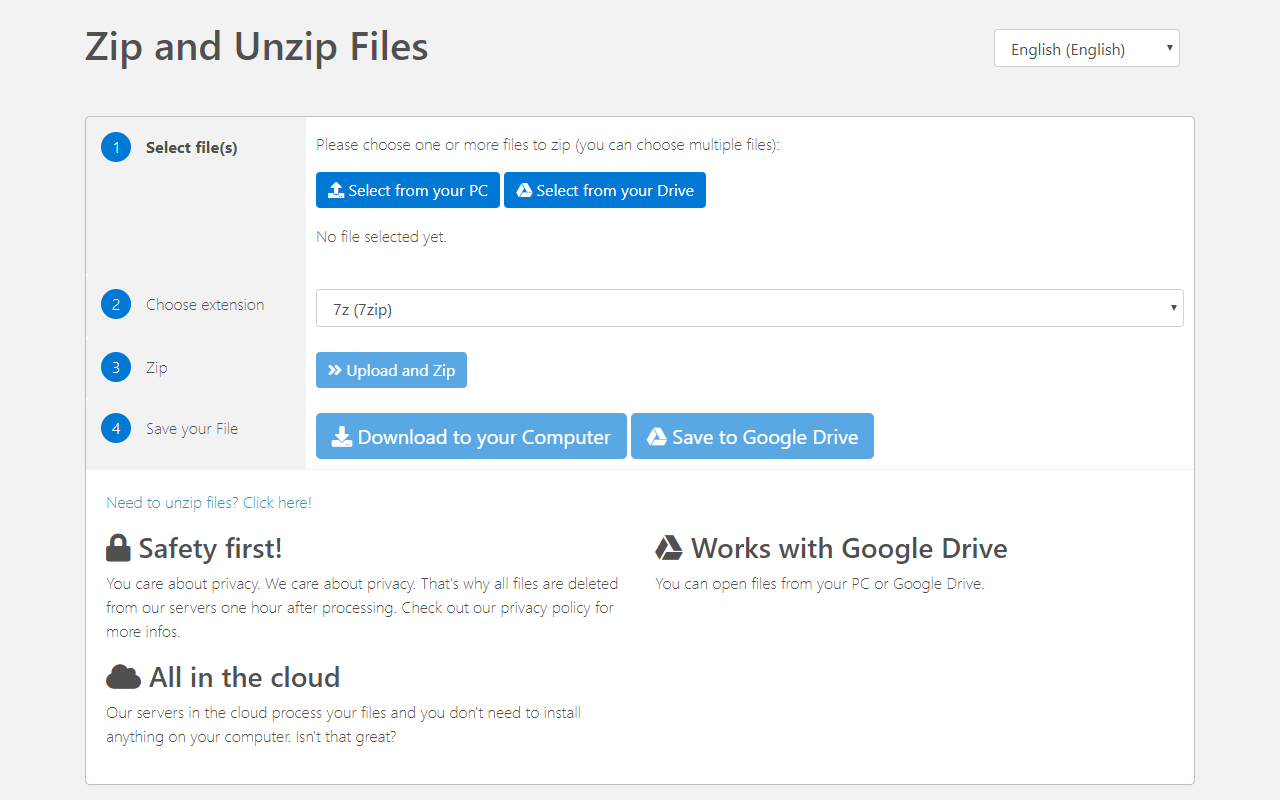Click the download icon on Download to your Computer
This screenshot has height=800, width=1280.
342,436
